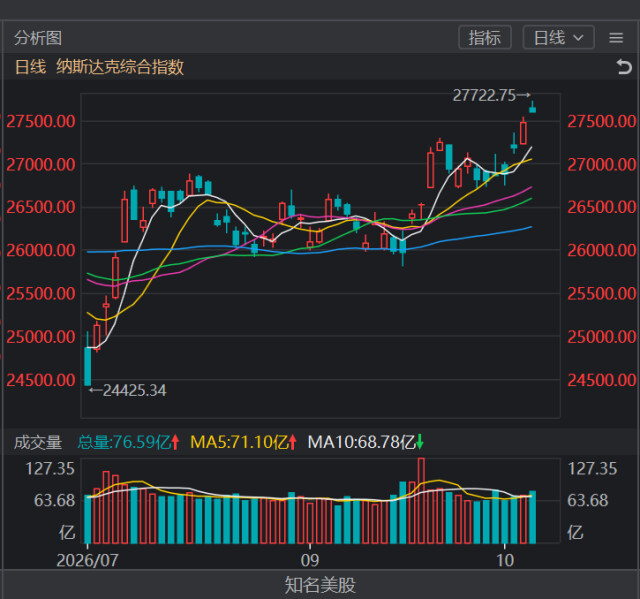Click the undo/restore arrow icon
This screenshot has height=599, width=640.
623,67
